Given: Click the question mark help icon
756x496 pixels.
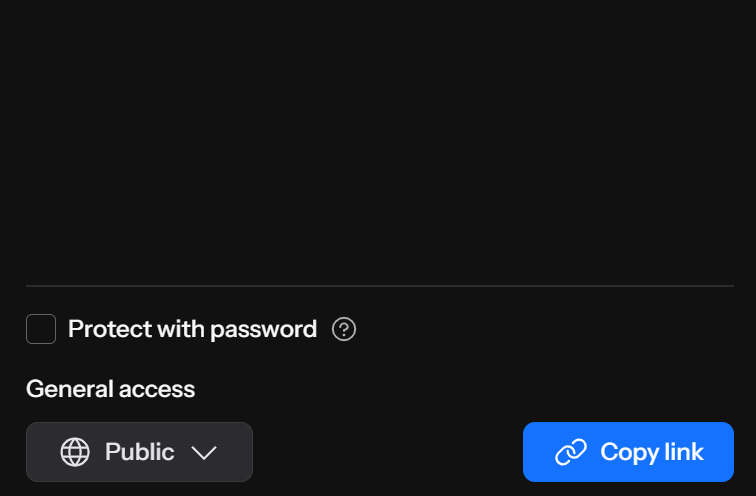Looking at the screenshot, I should [x=344, y=329].
